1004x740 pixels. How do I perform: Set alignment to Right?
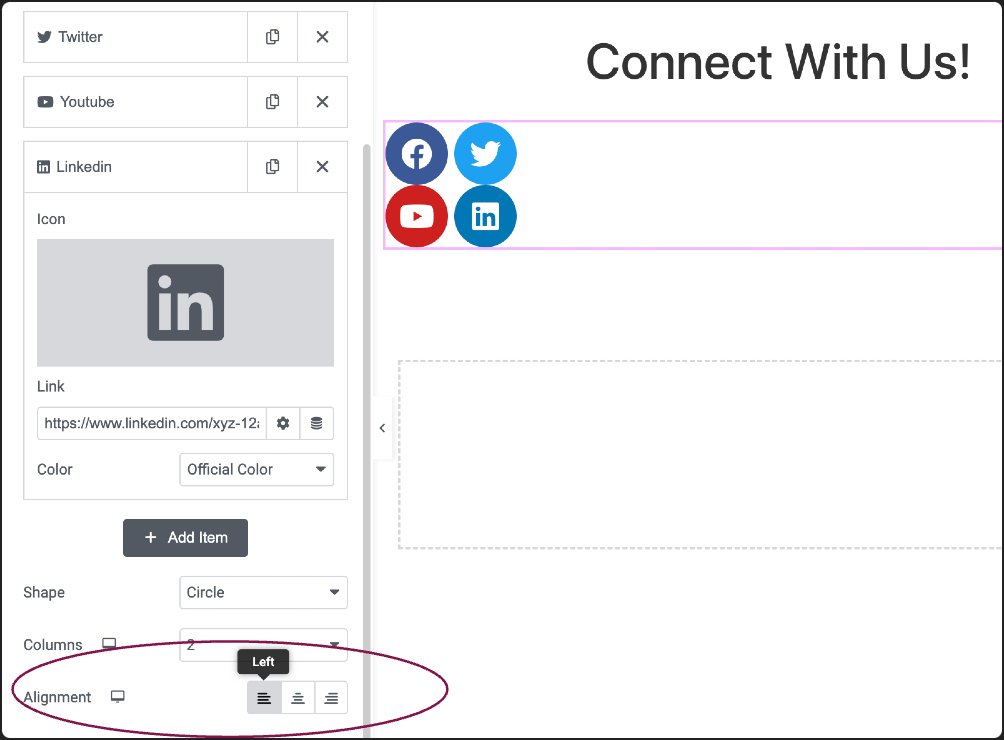331,698
